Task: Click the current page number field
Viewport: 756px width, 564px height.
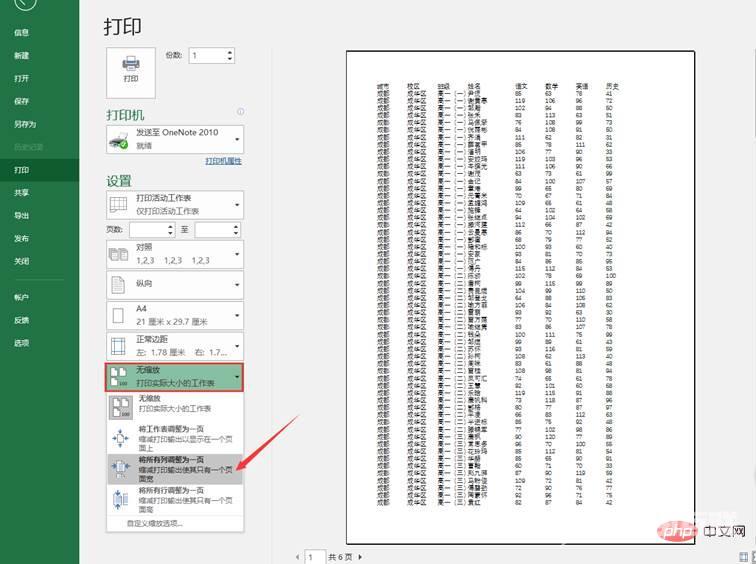Action: click(x=315, y=557)
